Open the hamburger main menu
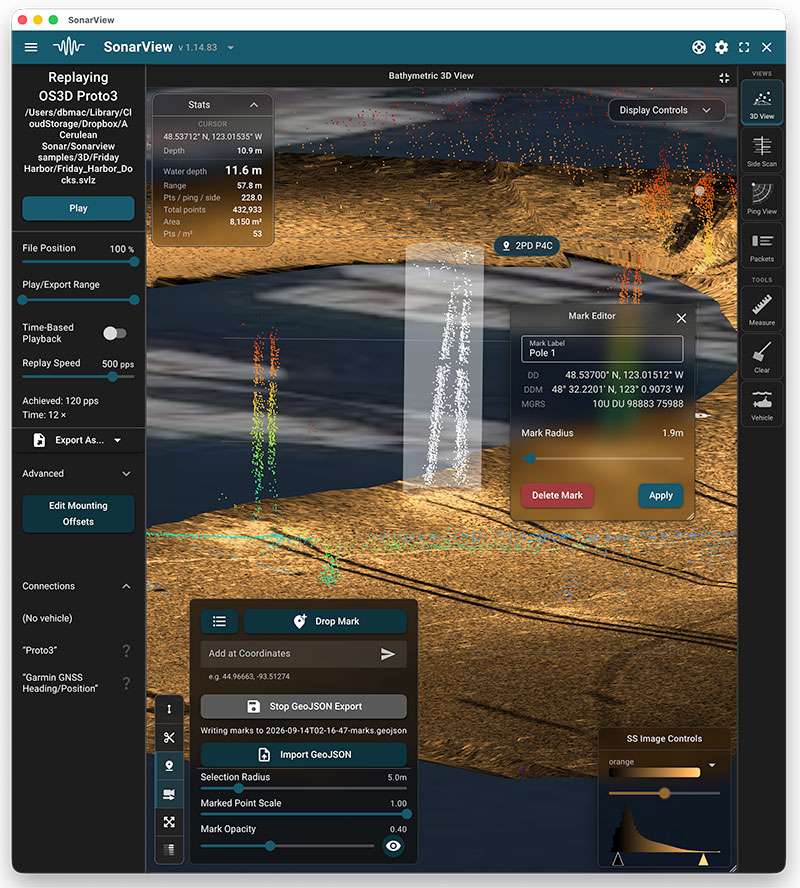 [x=31, y=47]
